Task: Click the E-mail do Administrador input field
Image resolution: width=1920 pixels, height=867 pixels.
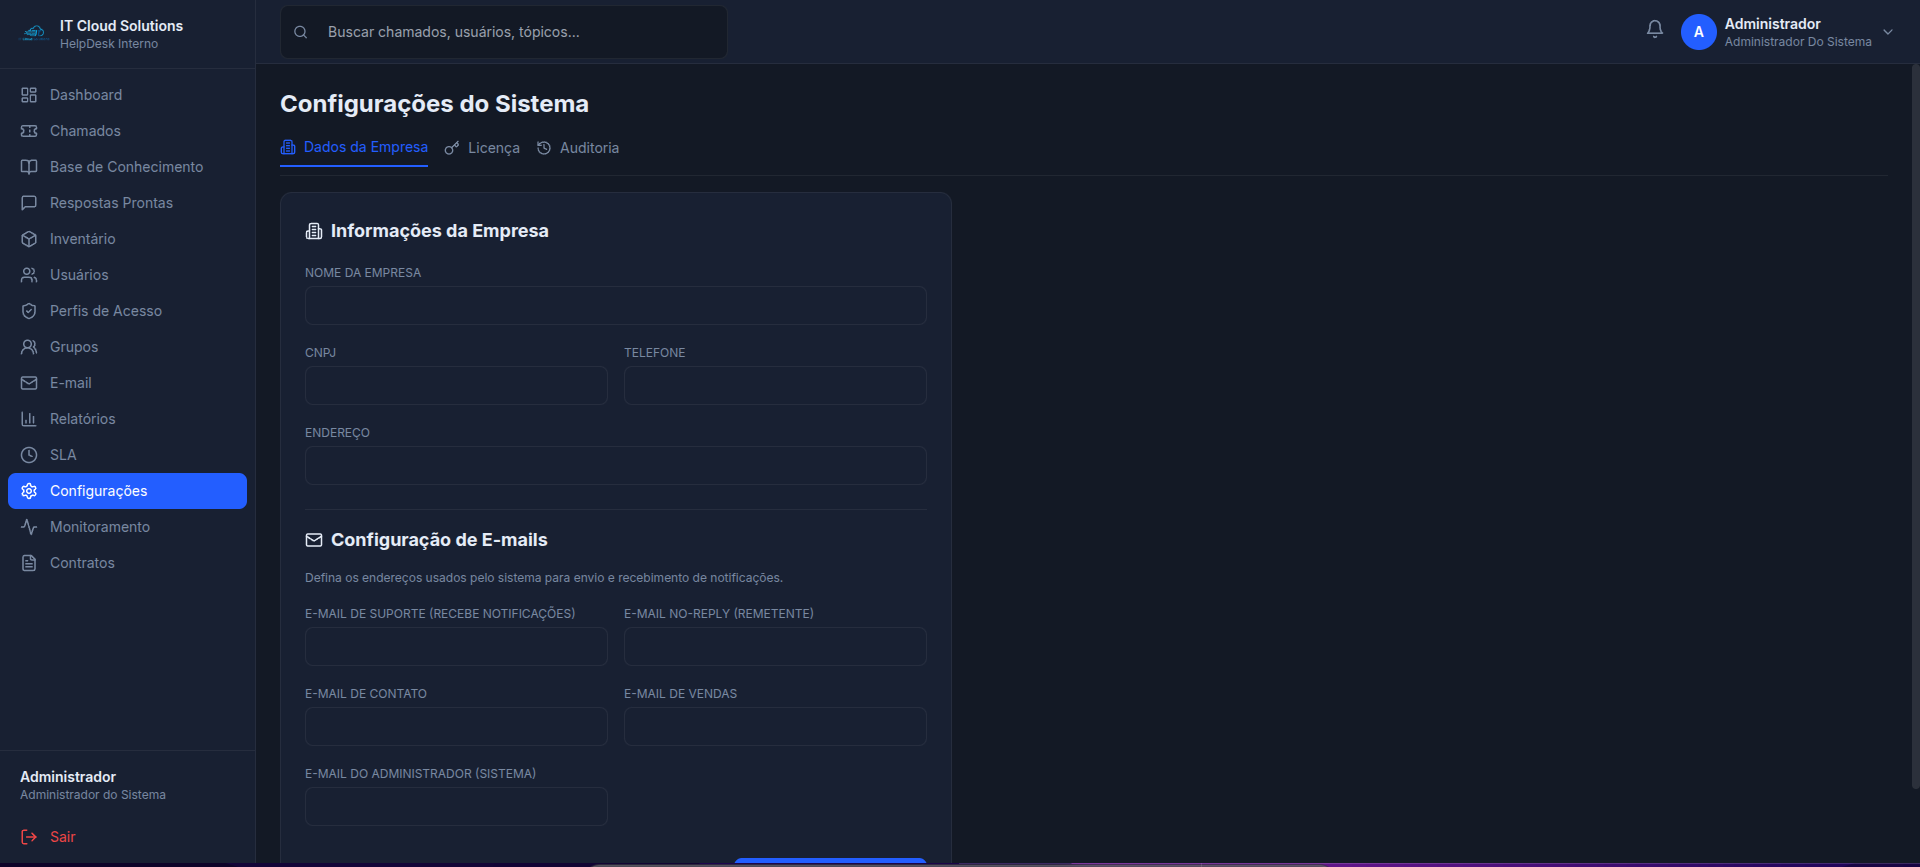Action: [456, 807]
